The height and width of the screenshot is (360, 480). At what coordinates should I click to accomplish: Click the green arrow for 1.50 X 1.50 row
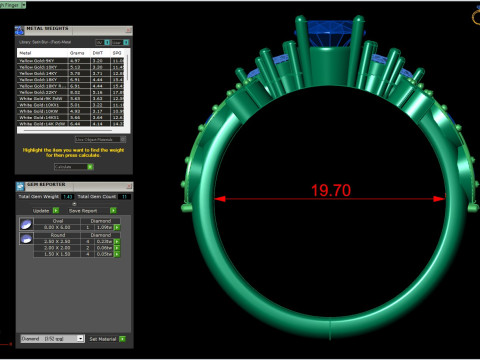point(117,254)
